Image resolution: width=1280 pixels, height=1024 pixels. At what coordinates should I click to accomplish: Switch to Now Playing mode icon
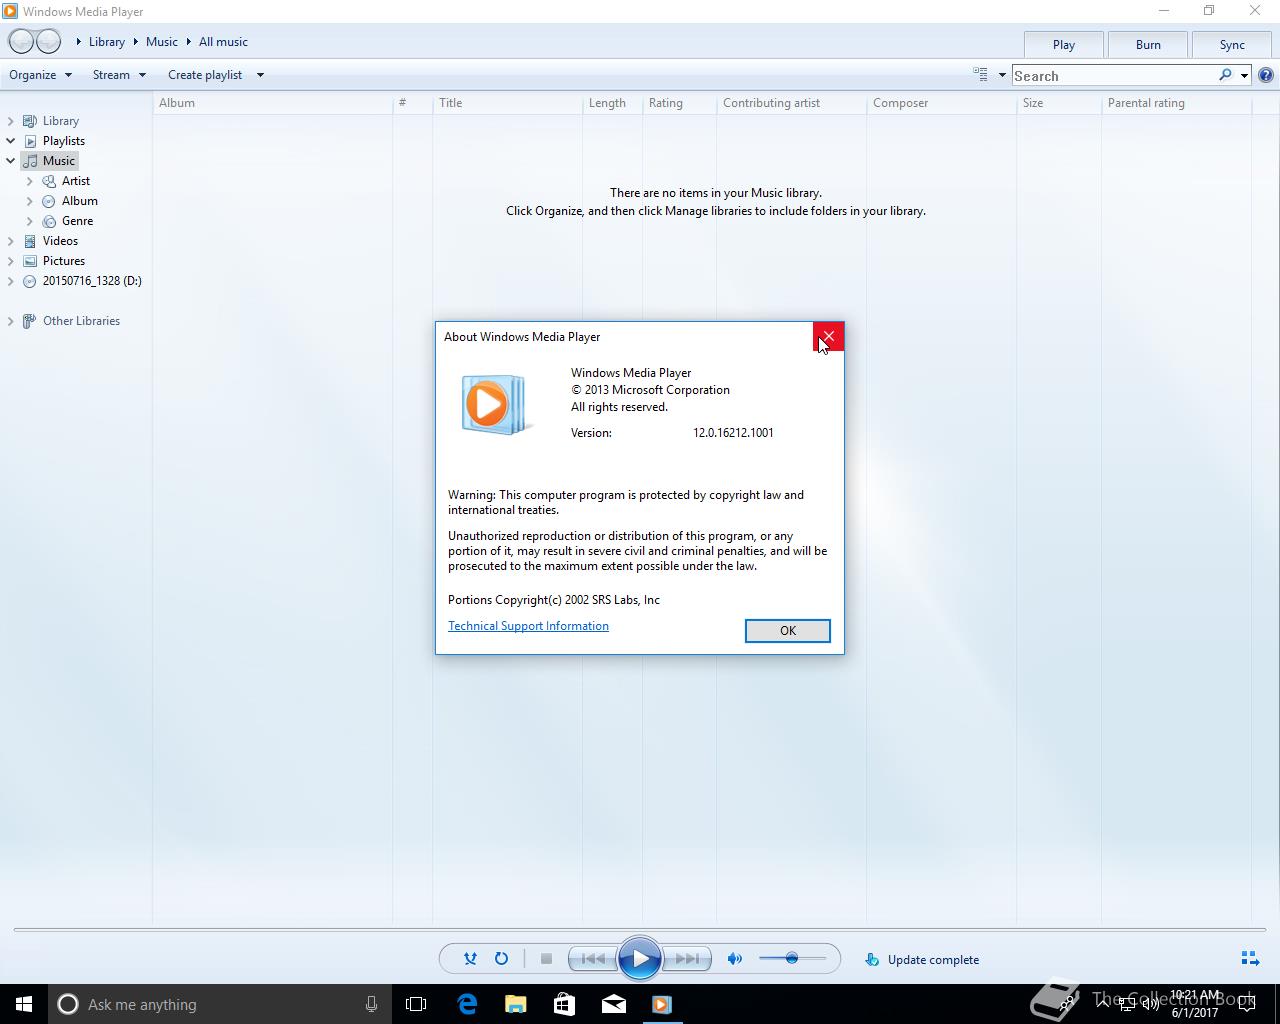(1250, 959)
